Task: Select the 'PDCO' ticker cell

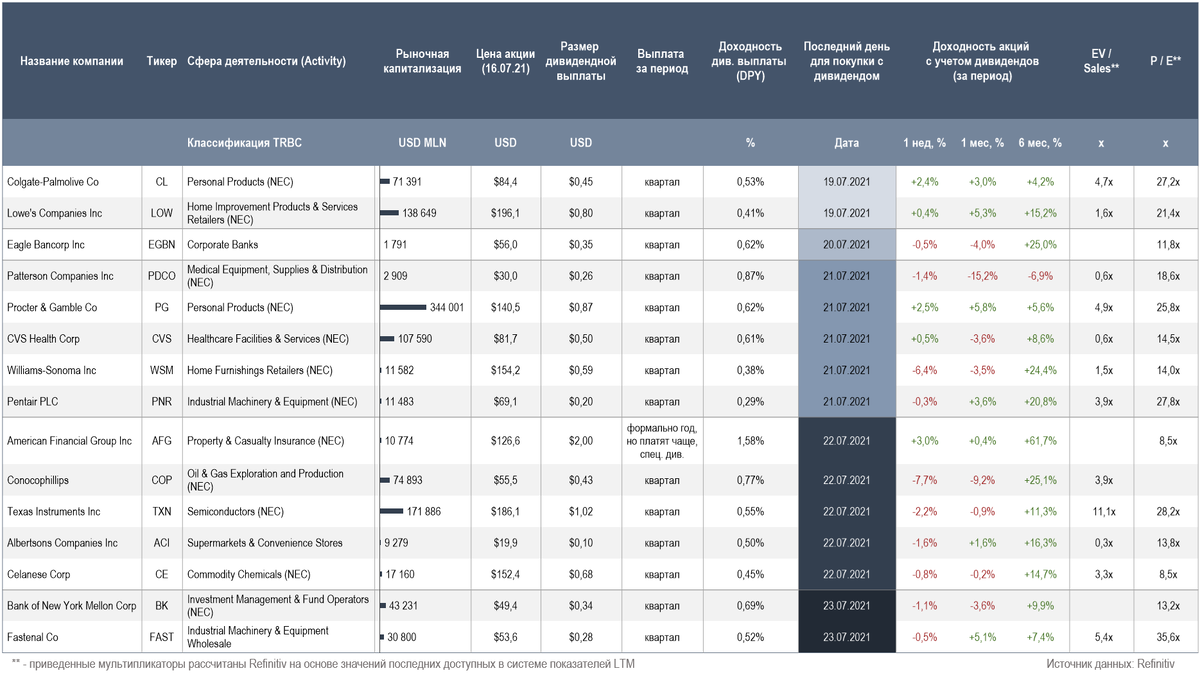Action: coord(162,276)
